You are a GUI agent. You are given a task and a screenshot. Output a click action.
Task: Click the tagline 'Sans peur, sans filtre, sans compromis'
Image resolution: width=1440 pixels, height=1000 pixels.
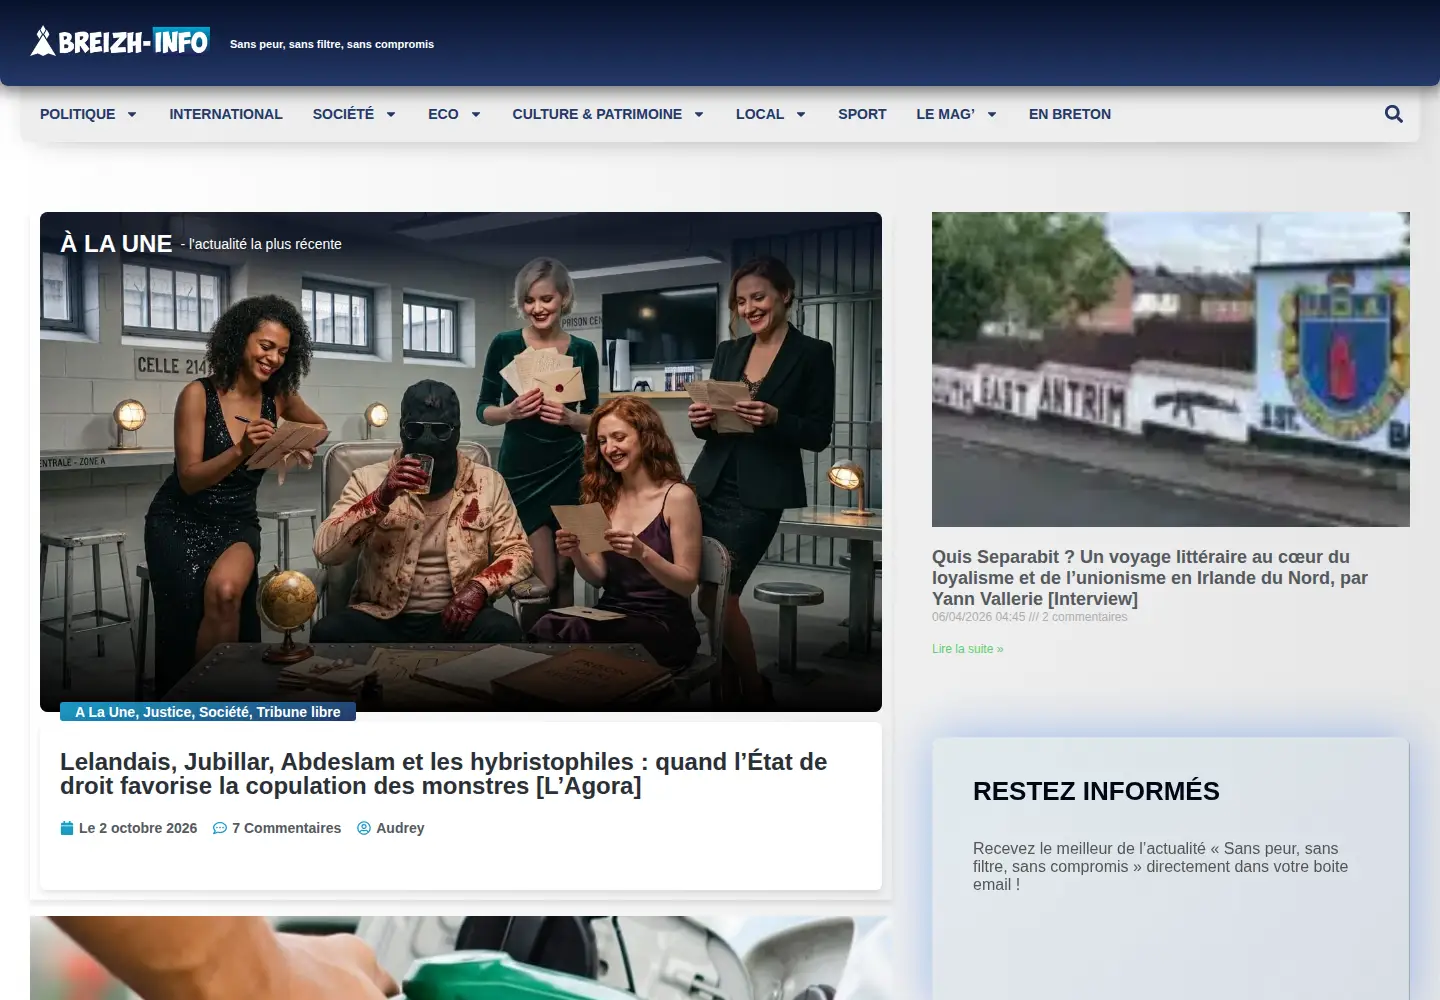(x=332, y=44)
